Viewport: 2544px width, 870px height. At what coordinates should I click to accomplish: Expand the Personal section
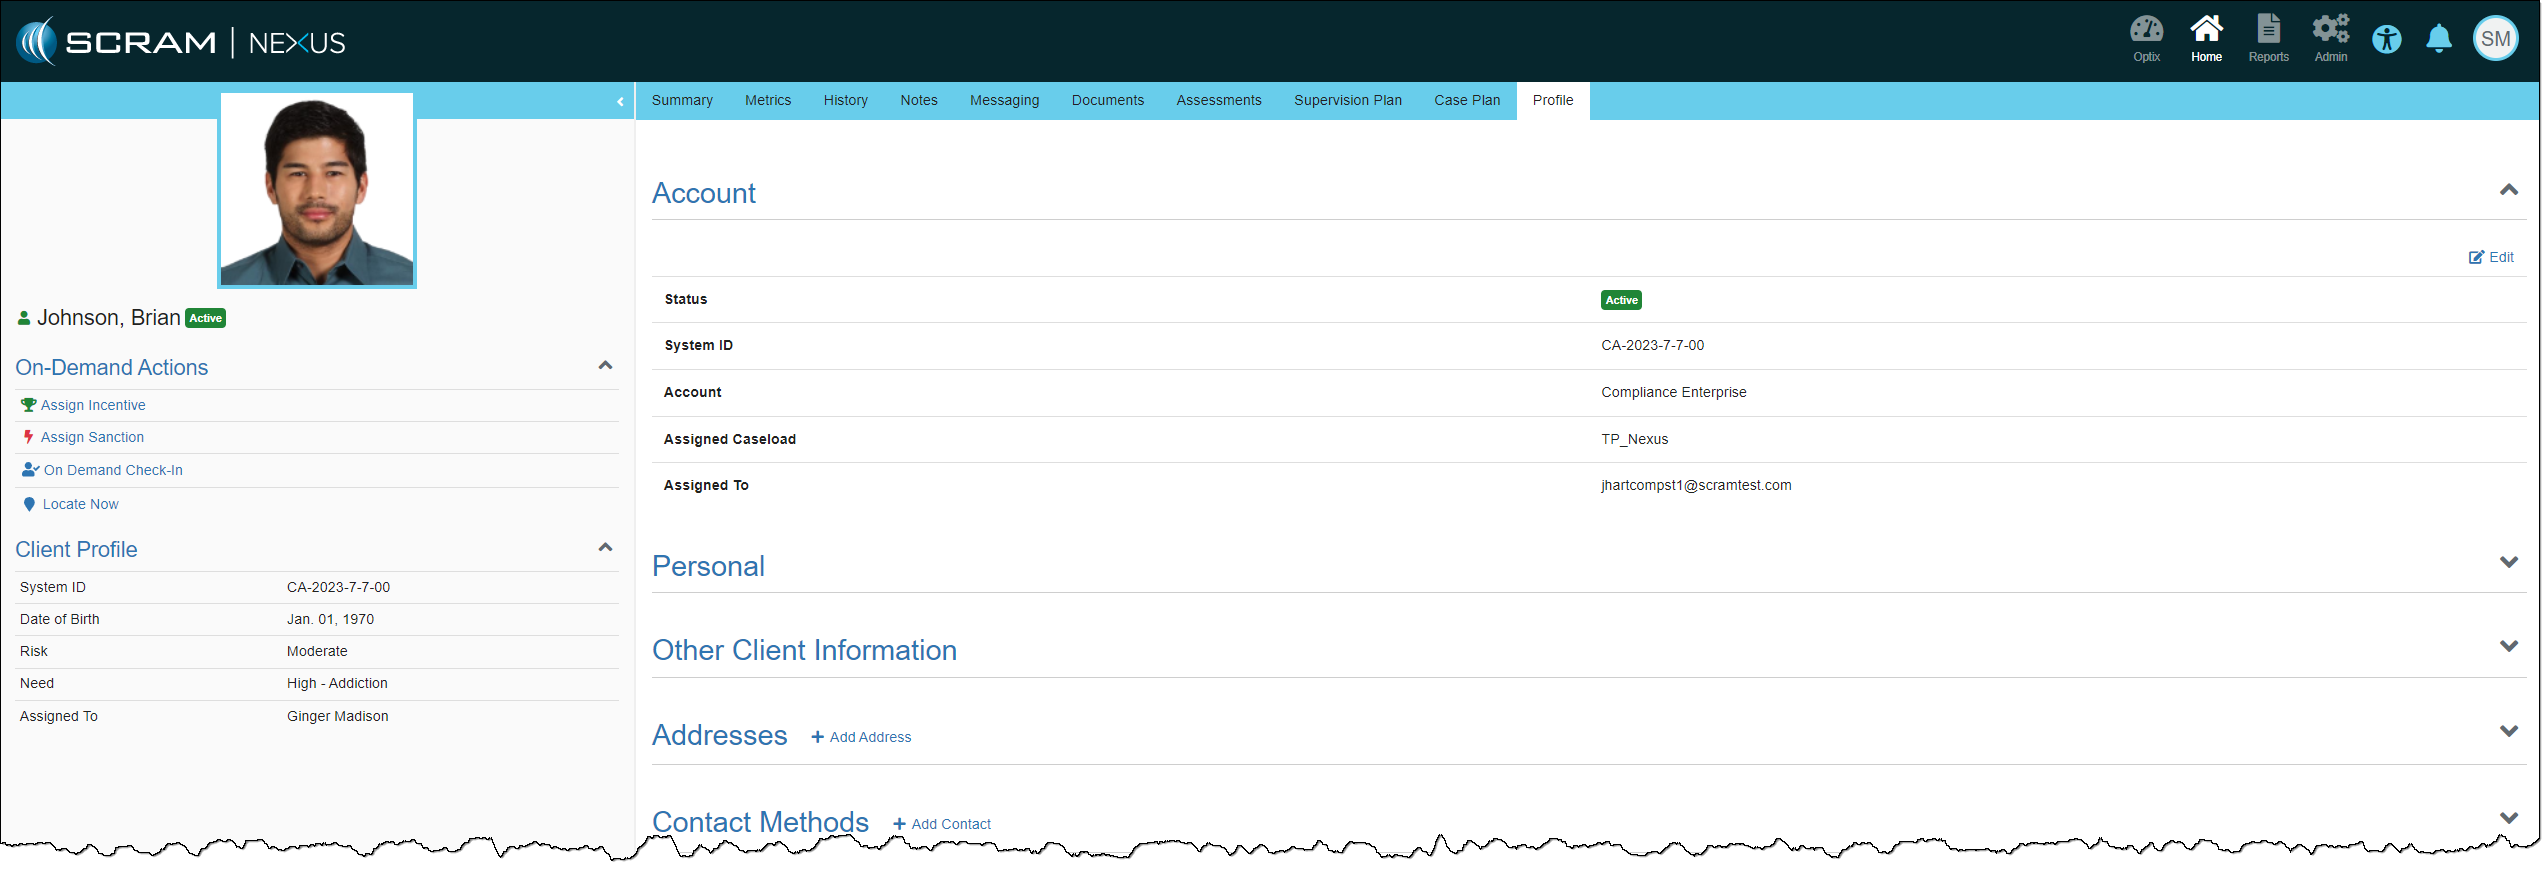coord(2507,562)
